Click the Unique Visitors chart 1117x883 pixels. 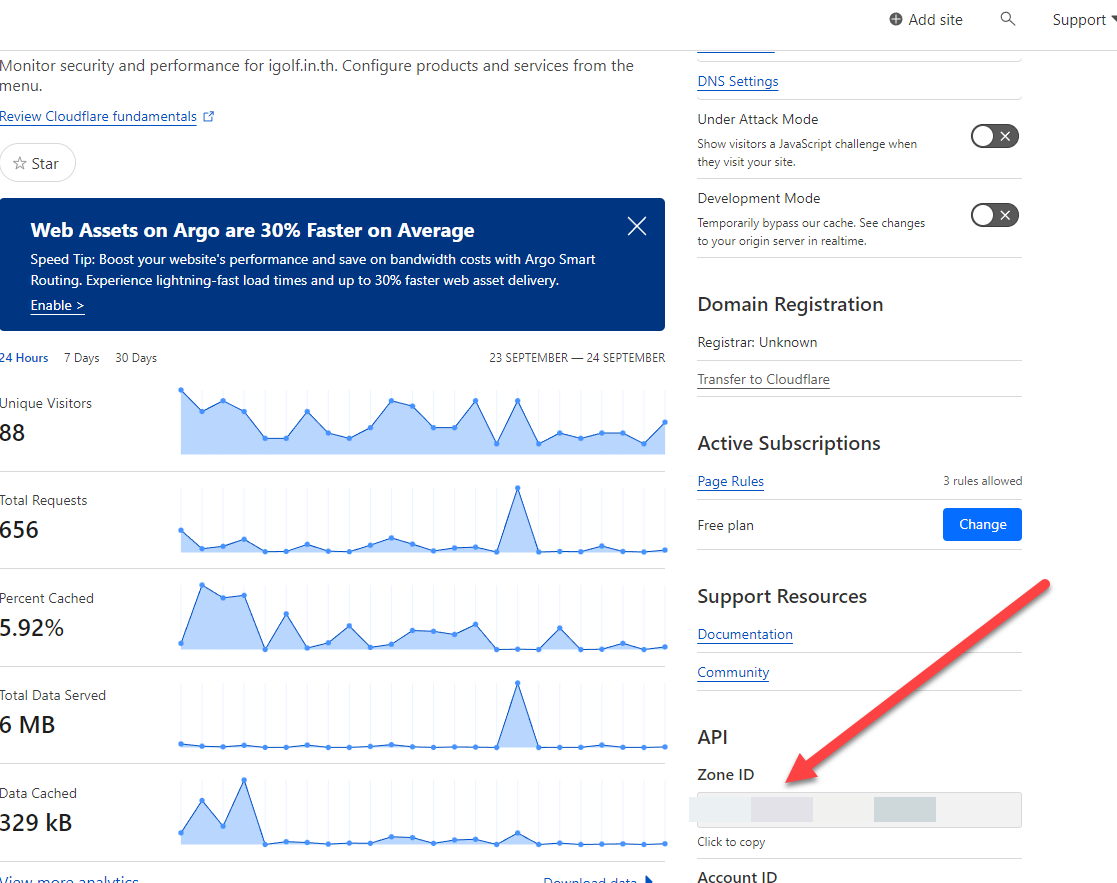coord(422,422)
